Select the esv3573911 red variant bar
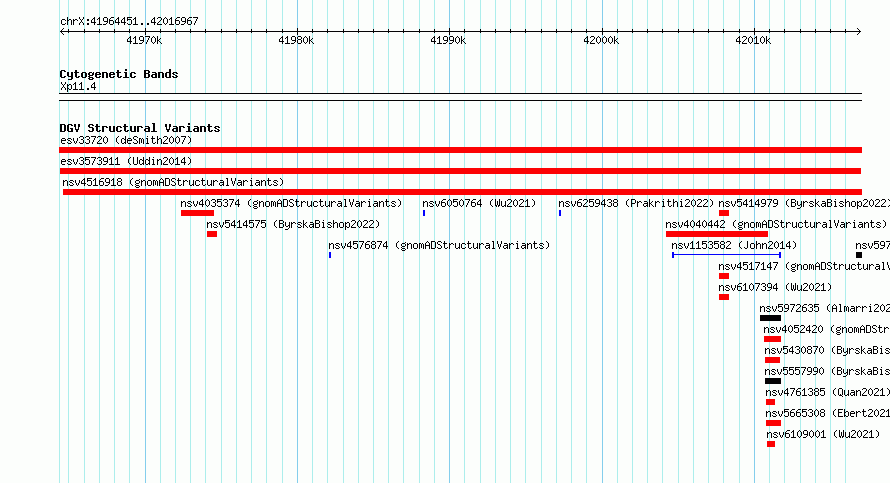The width and height of the screenshot is (890, 483). tap(460, 171)
